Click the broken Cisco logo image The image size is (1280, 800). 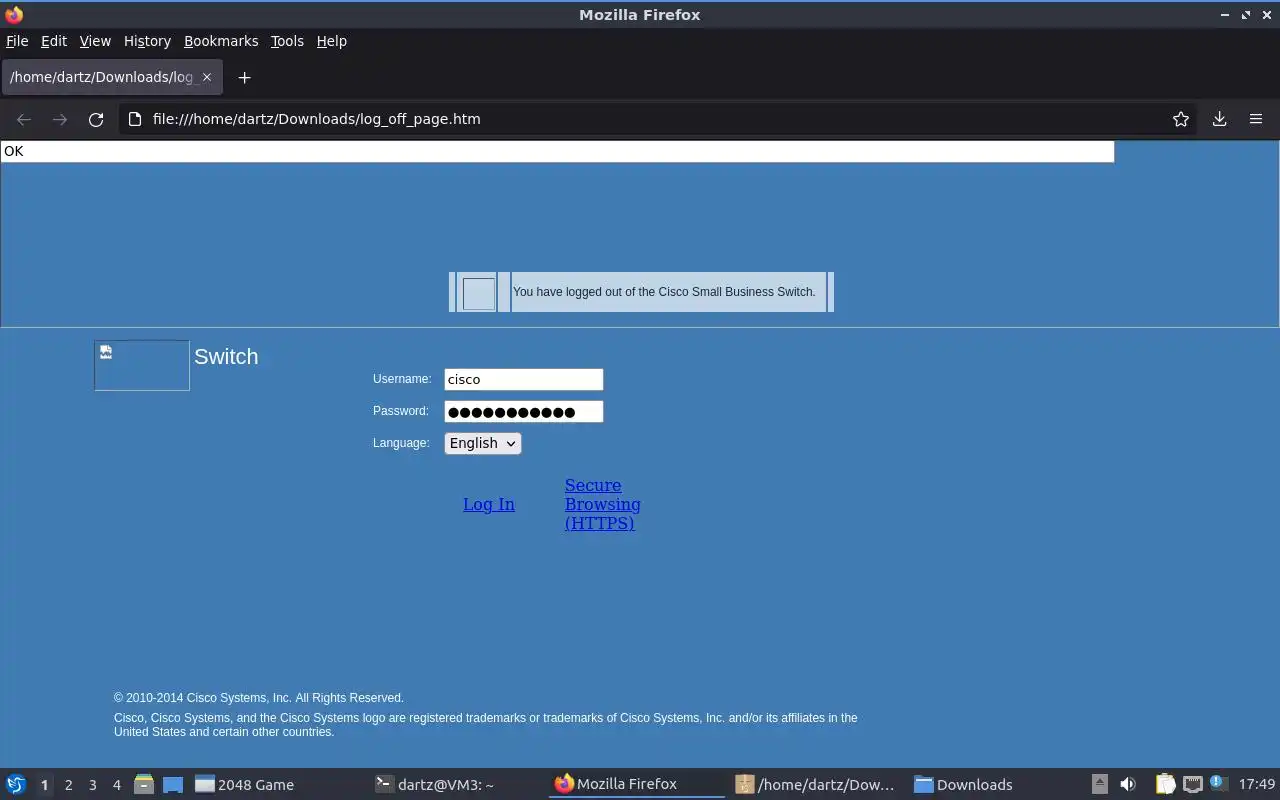[142, 365]
